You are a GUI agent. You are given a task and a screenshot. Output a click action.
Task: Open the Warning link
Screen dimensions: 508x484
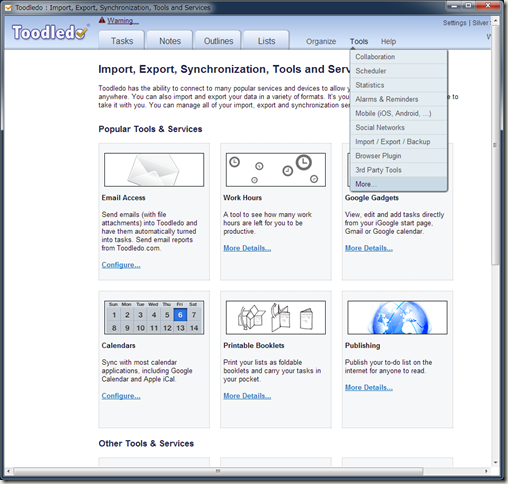point(123,21)
